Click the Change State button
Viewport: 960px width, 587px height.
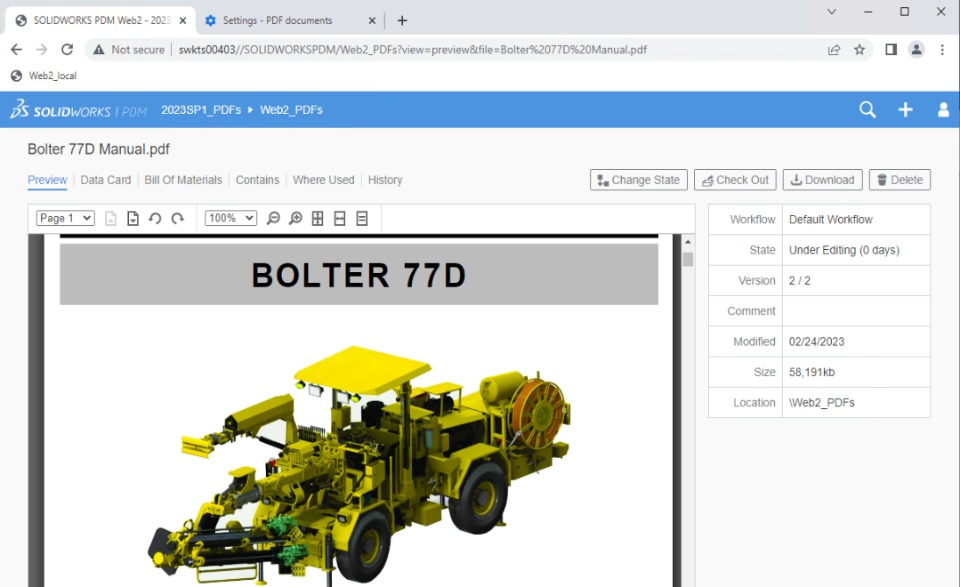pos(639,180)
